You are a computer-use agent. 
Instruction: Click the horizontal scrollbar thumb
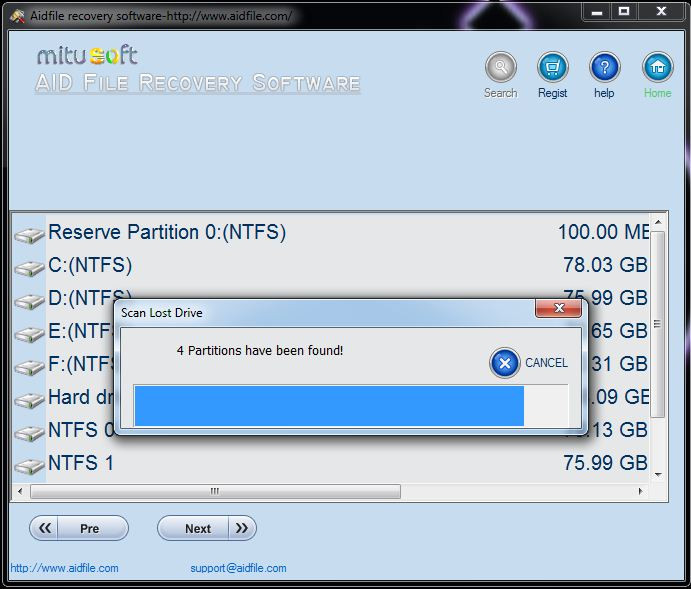pyautogui.click(x=215, y=491)
